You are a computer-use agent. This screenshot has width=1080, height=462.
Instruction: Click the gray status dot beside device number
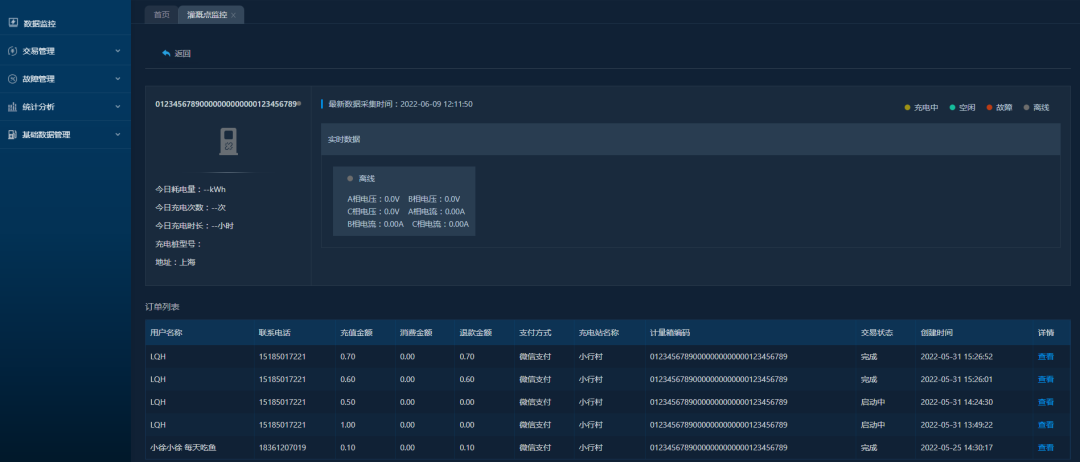(x=299, y=103)
